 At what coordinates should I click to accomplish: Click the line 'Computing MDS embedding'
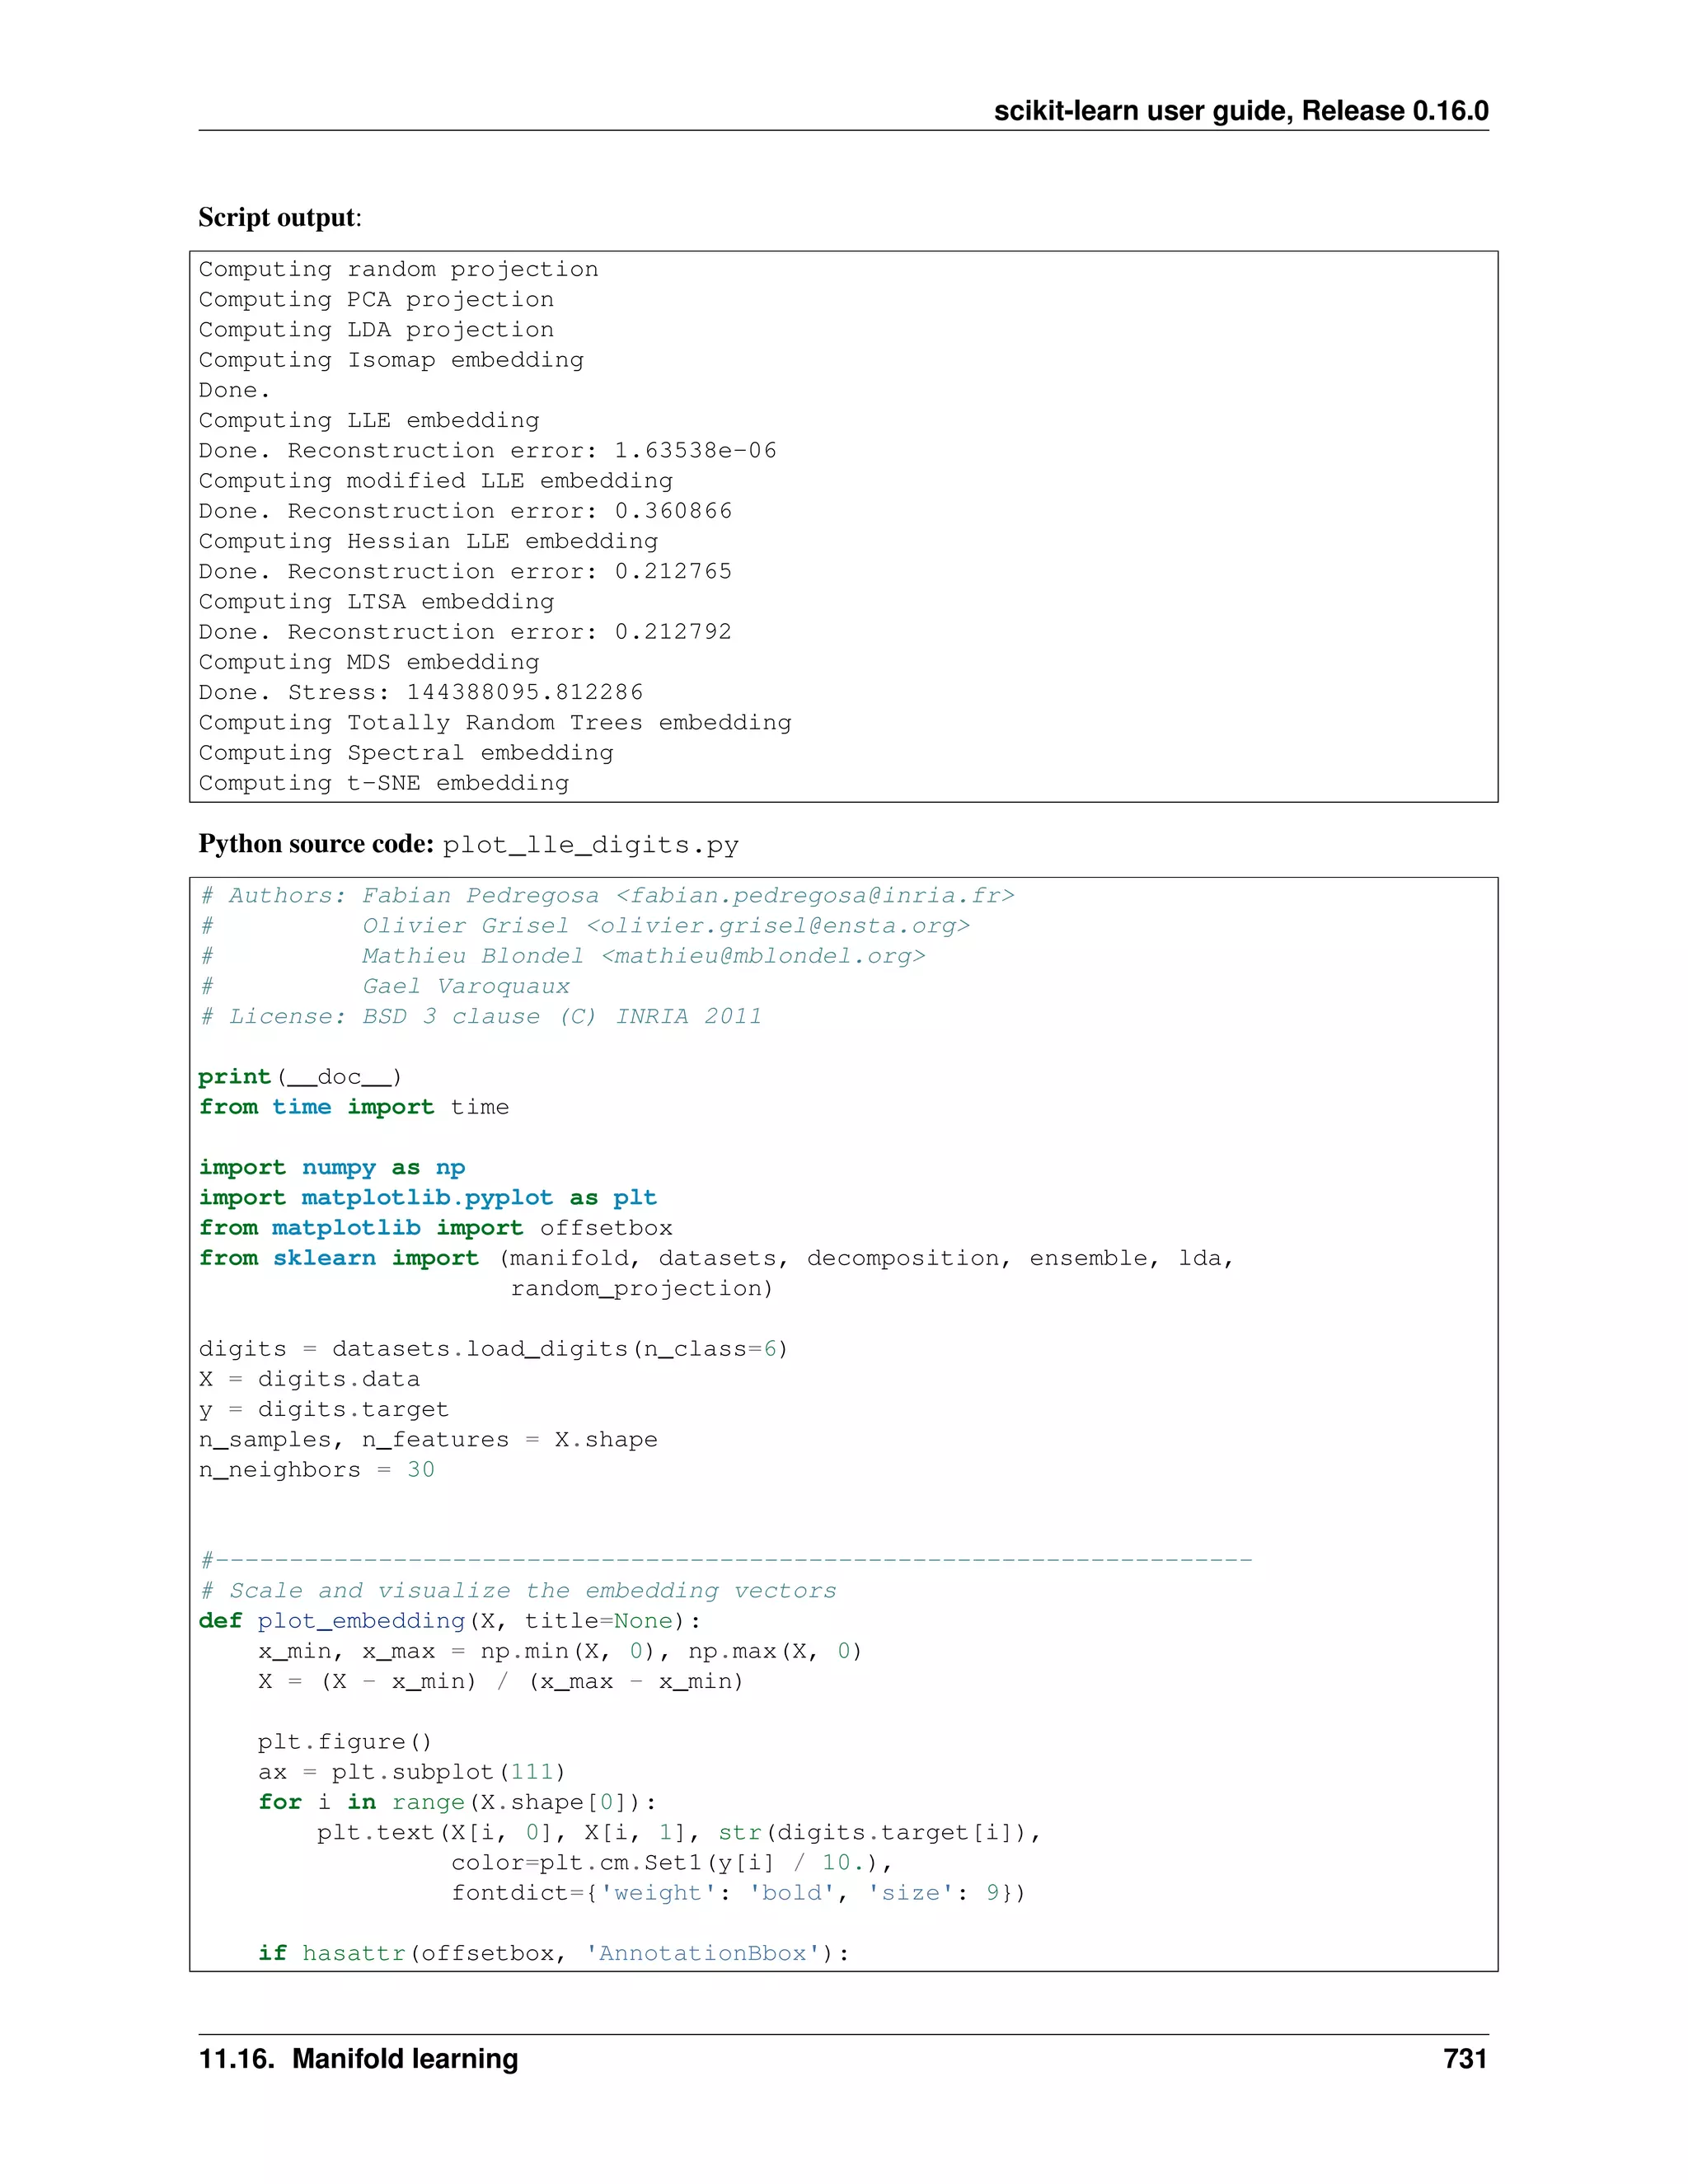(x=369, y=662)
